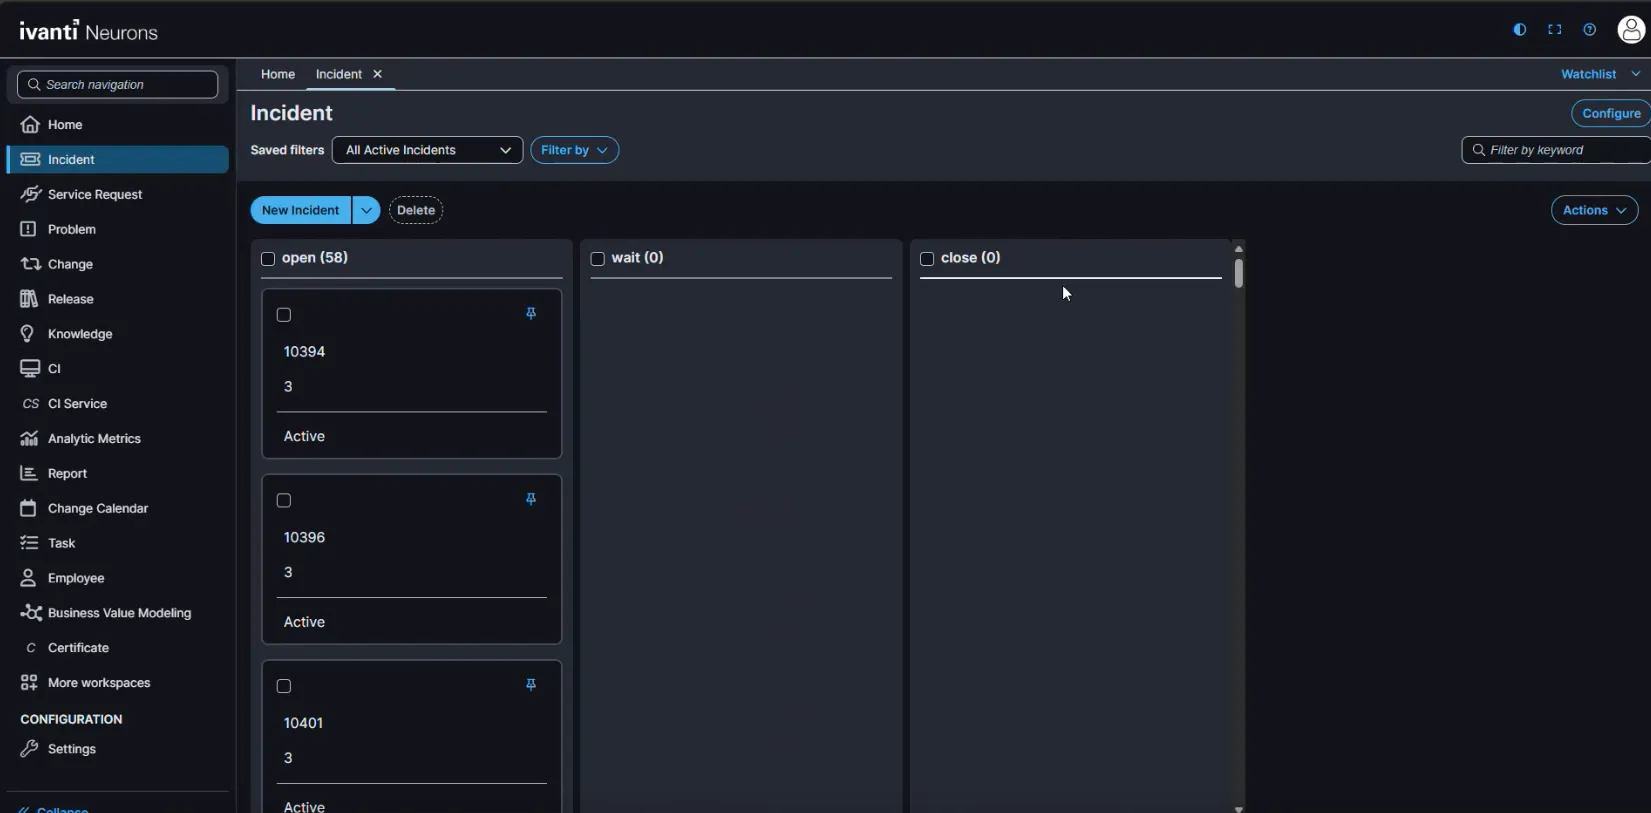
Task: Click the Analytic Metrics chart icon
Action: click(29, 439)
